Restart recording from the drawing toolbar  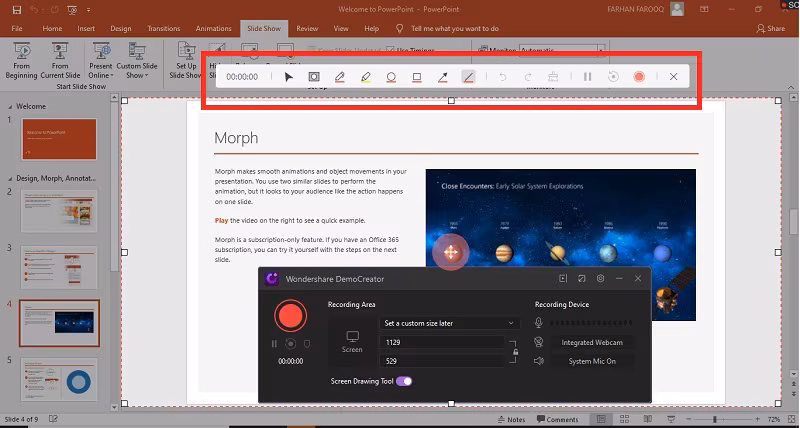613,77
